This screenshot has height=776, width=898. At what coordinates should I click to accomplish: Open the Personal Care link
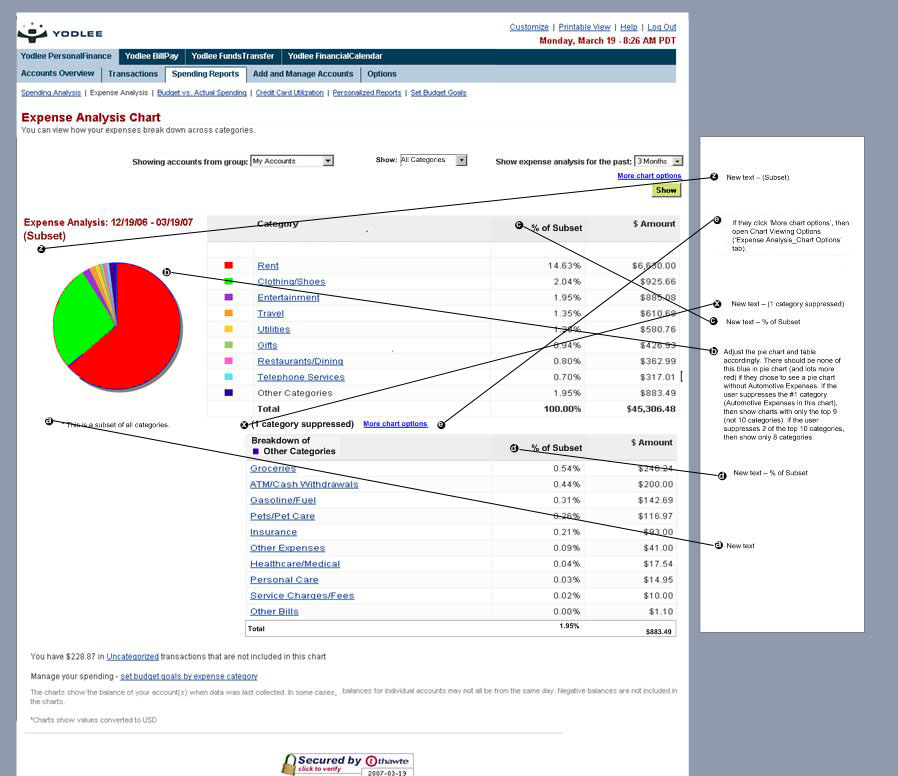click(284, 580)
